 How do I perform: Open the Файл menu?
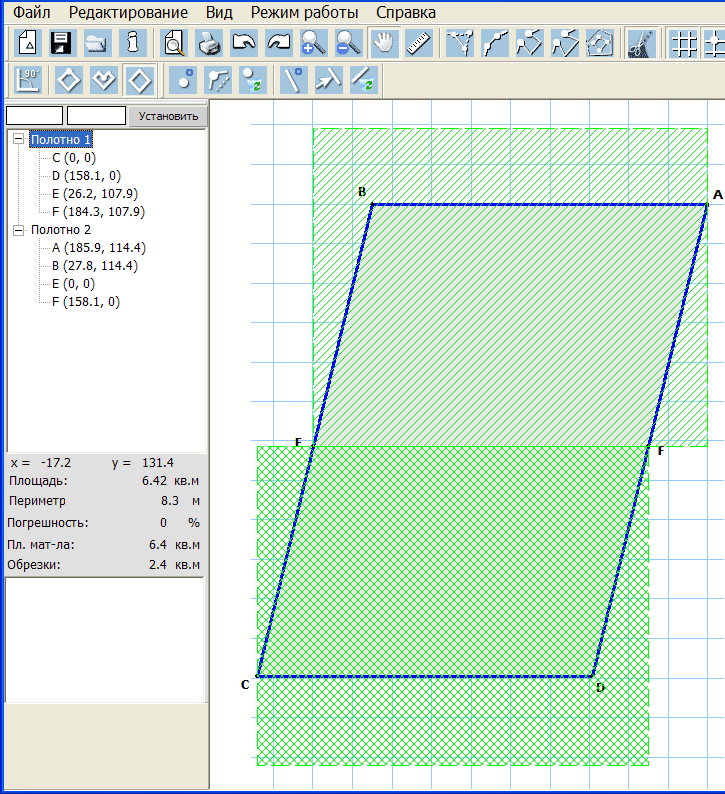pos(31,12)
